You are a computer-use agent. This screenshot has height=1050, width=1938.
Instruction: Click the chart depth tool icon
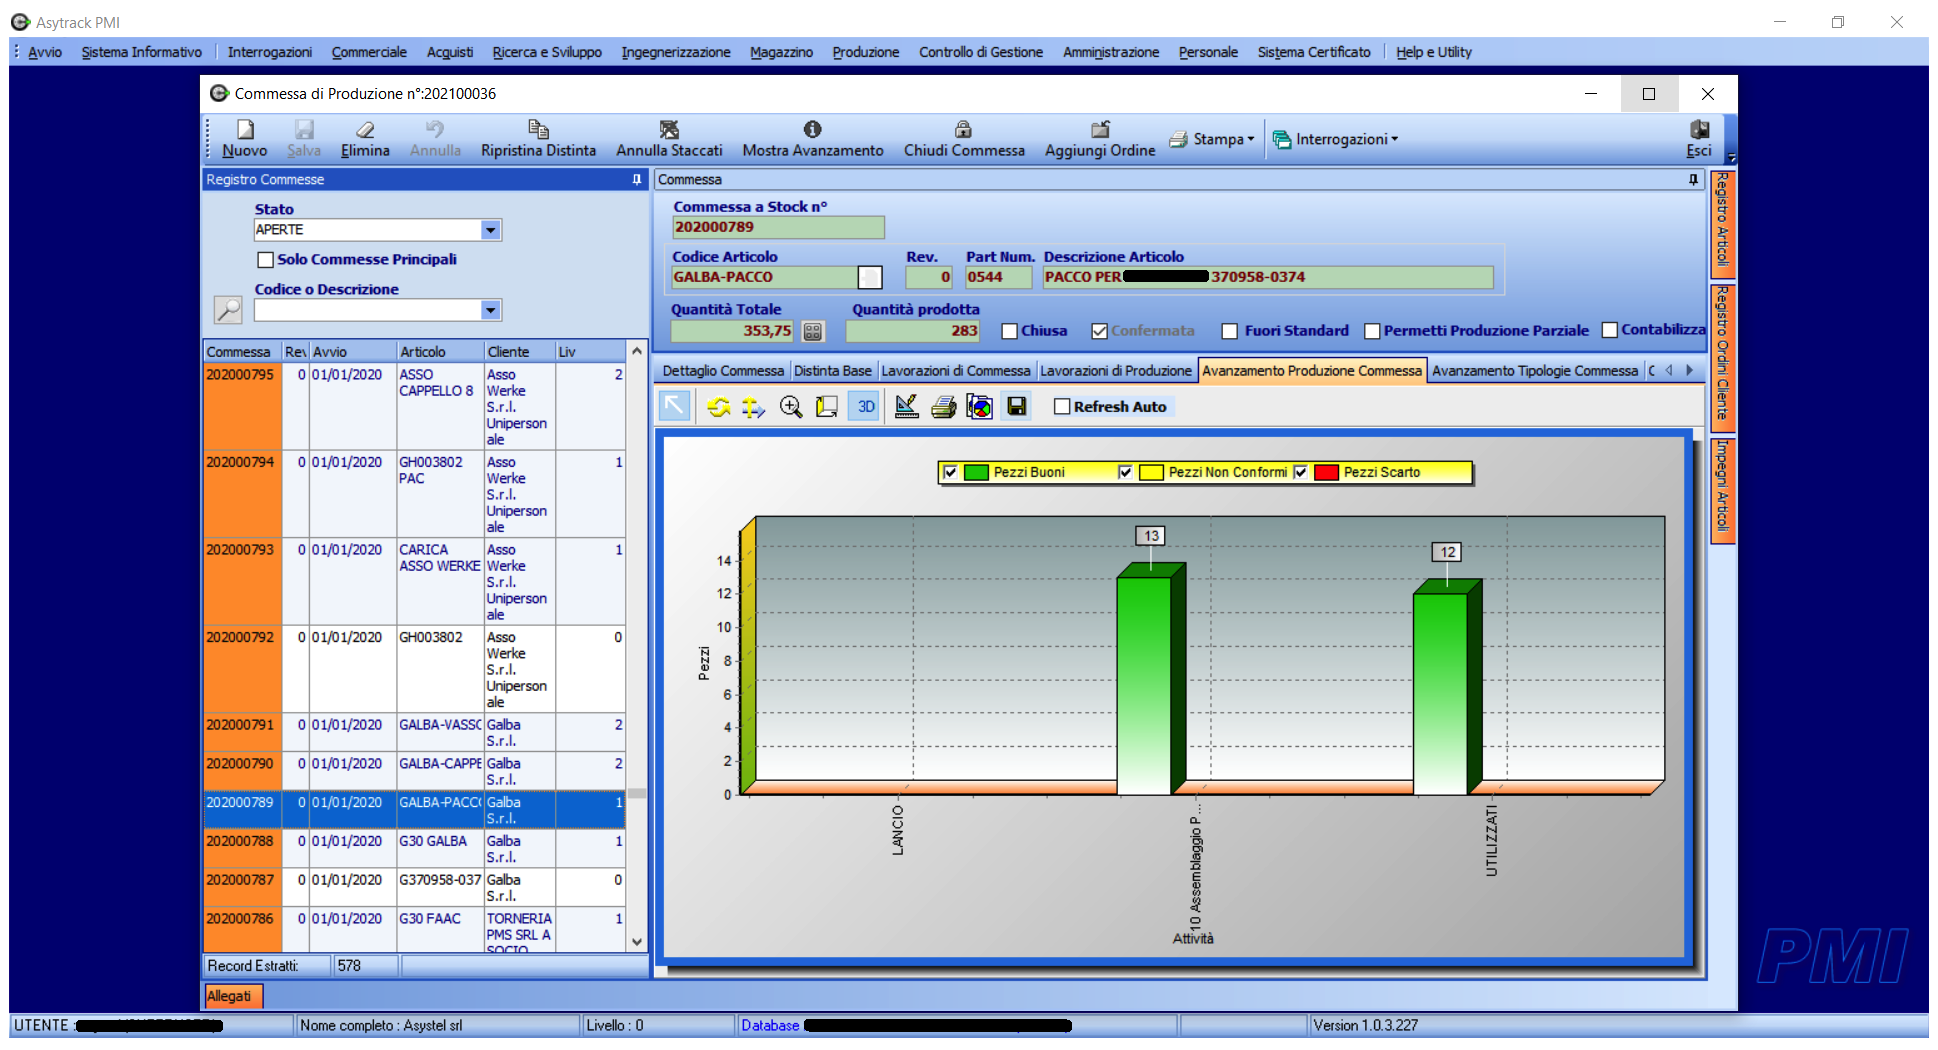827,407
